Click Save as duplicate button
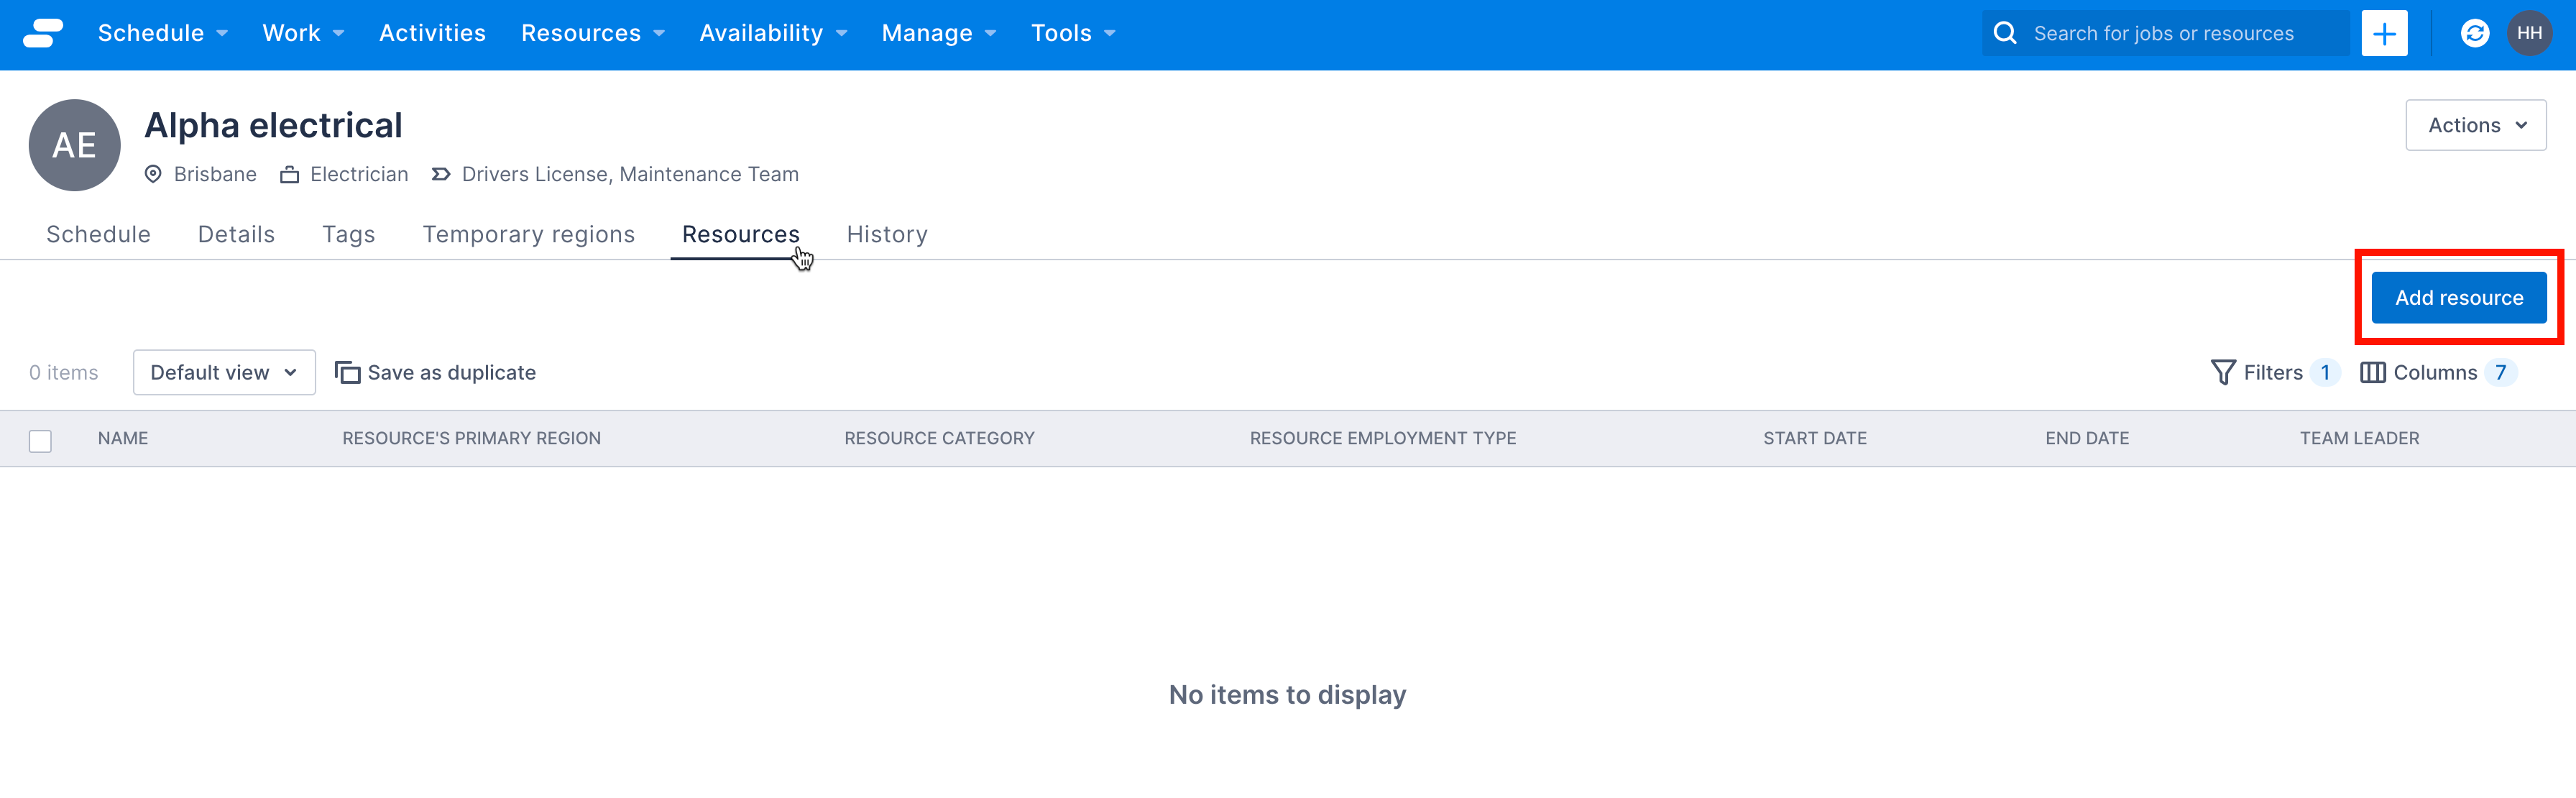Screen dimensions: 2576x798 tap(436, 371)
